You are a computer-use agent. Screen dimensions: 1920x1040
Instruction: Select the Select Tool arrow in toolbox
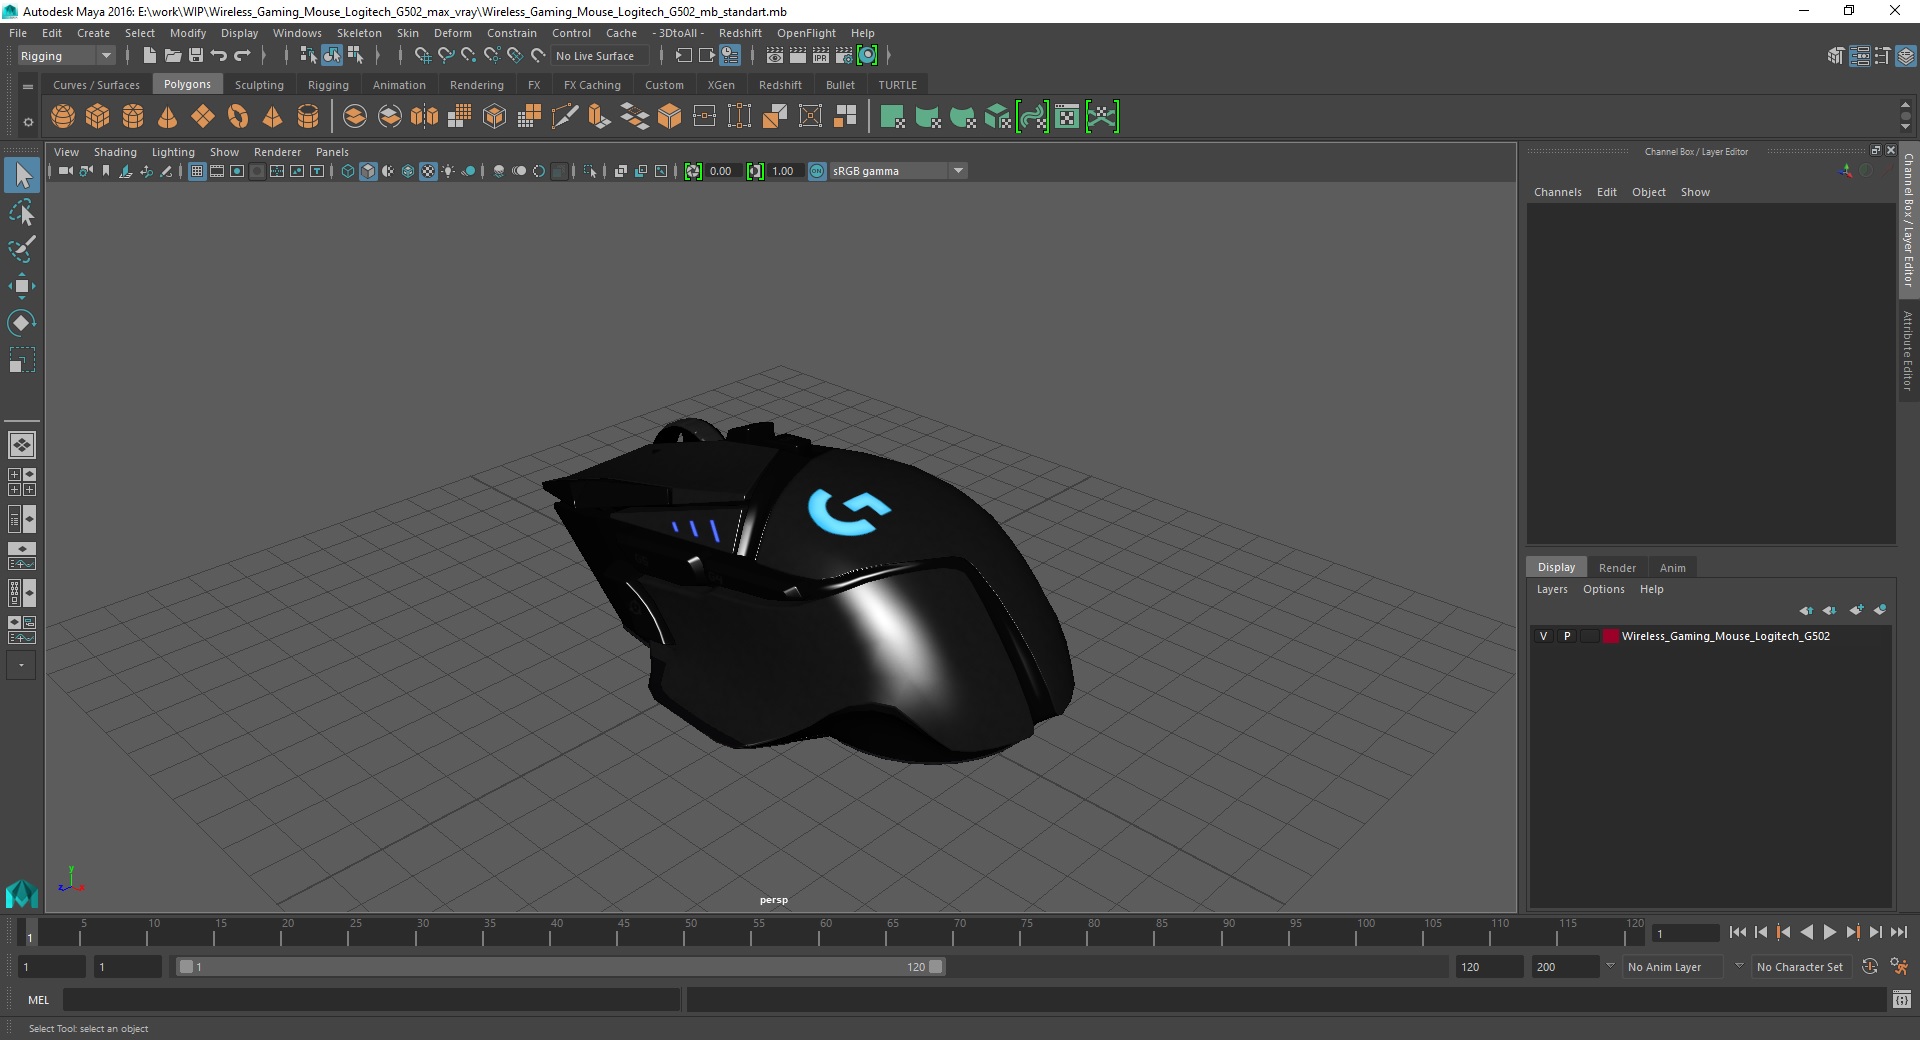coord(22,175)
